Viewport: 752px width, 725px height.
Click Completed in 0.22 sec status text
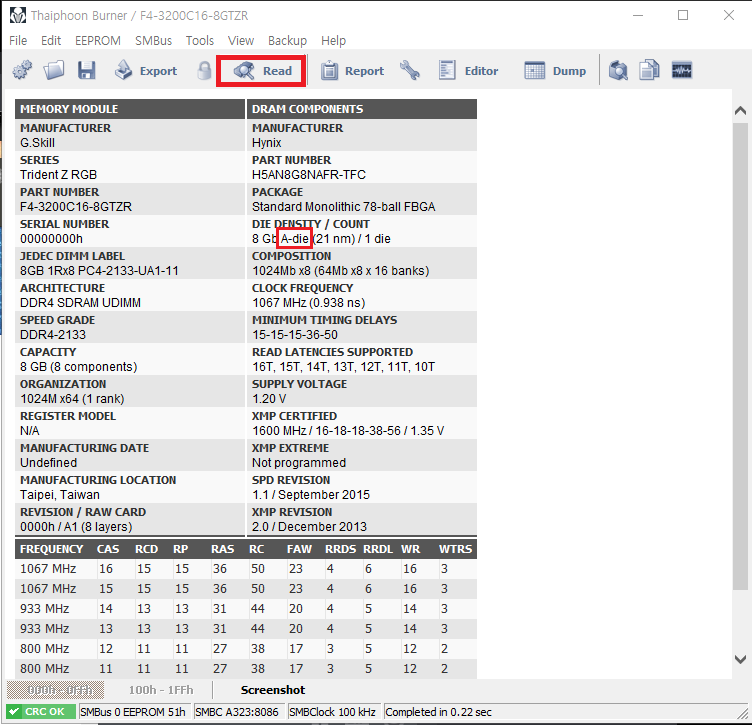pyautogui.click(x=438, y=712)
